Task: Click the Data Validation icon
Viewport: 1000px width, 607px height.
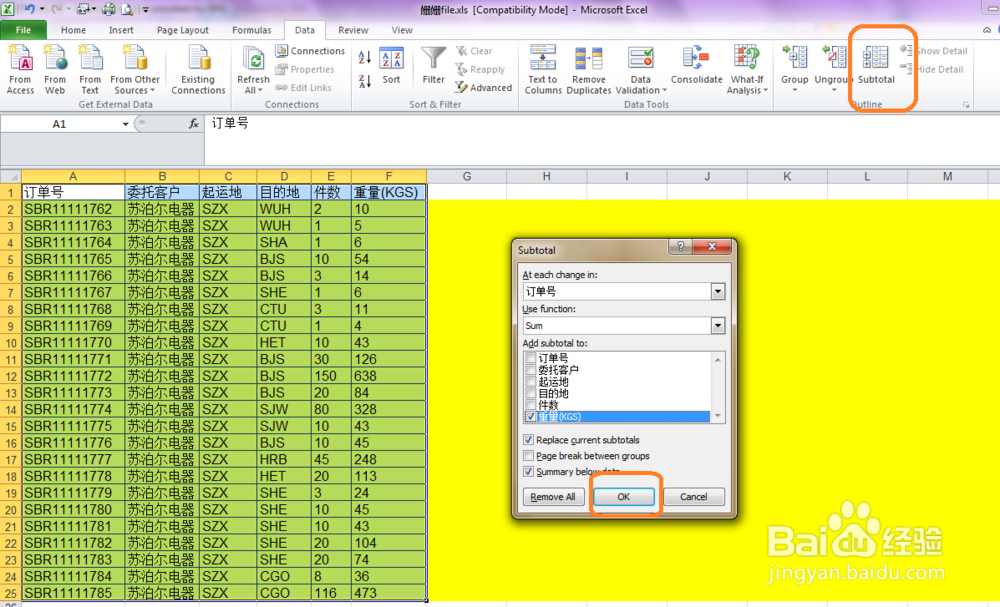Action: point(641,59)
